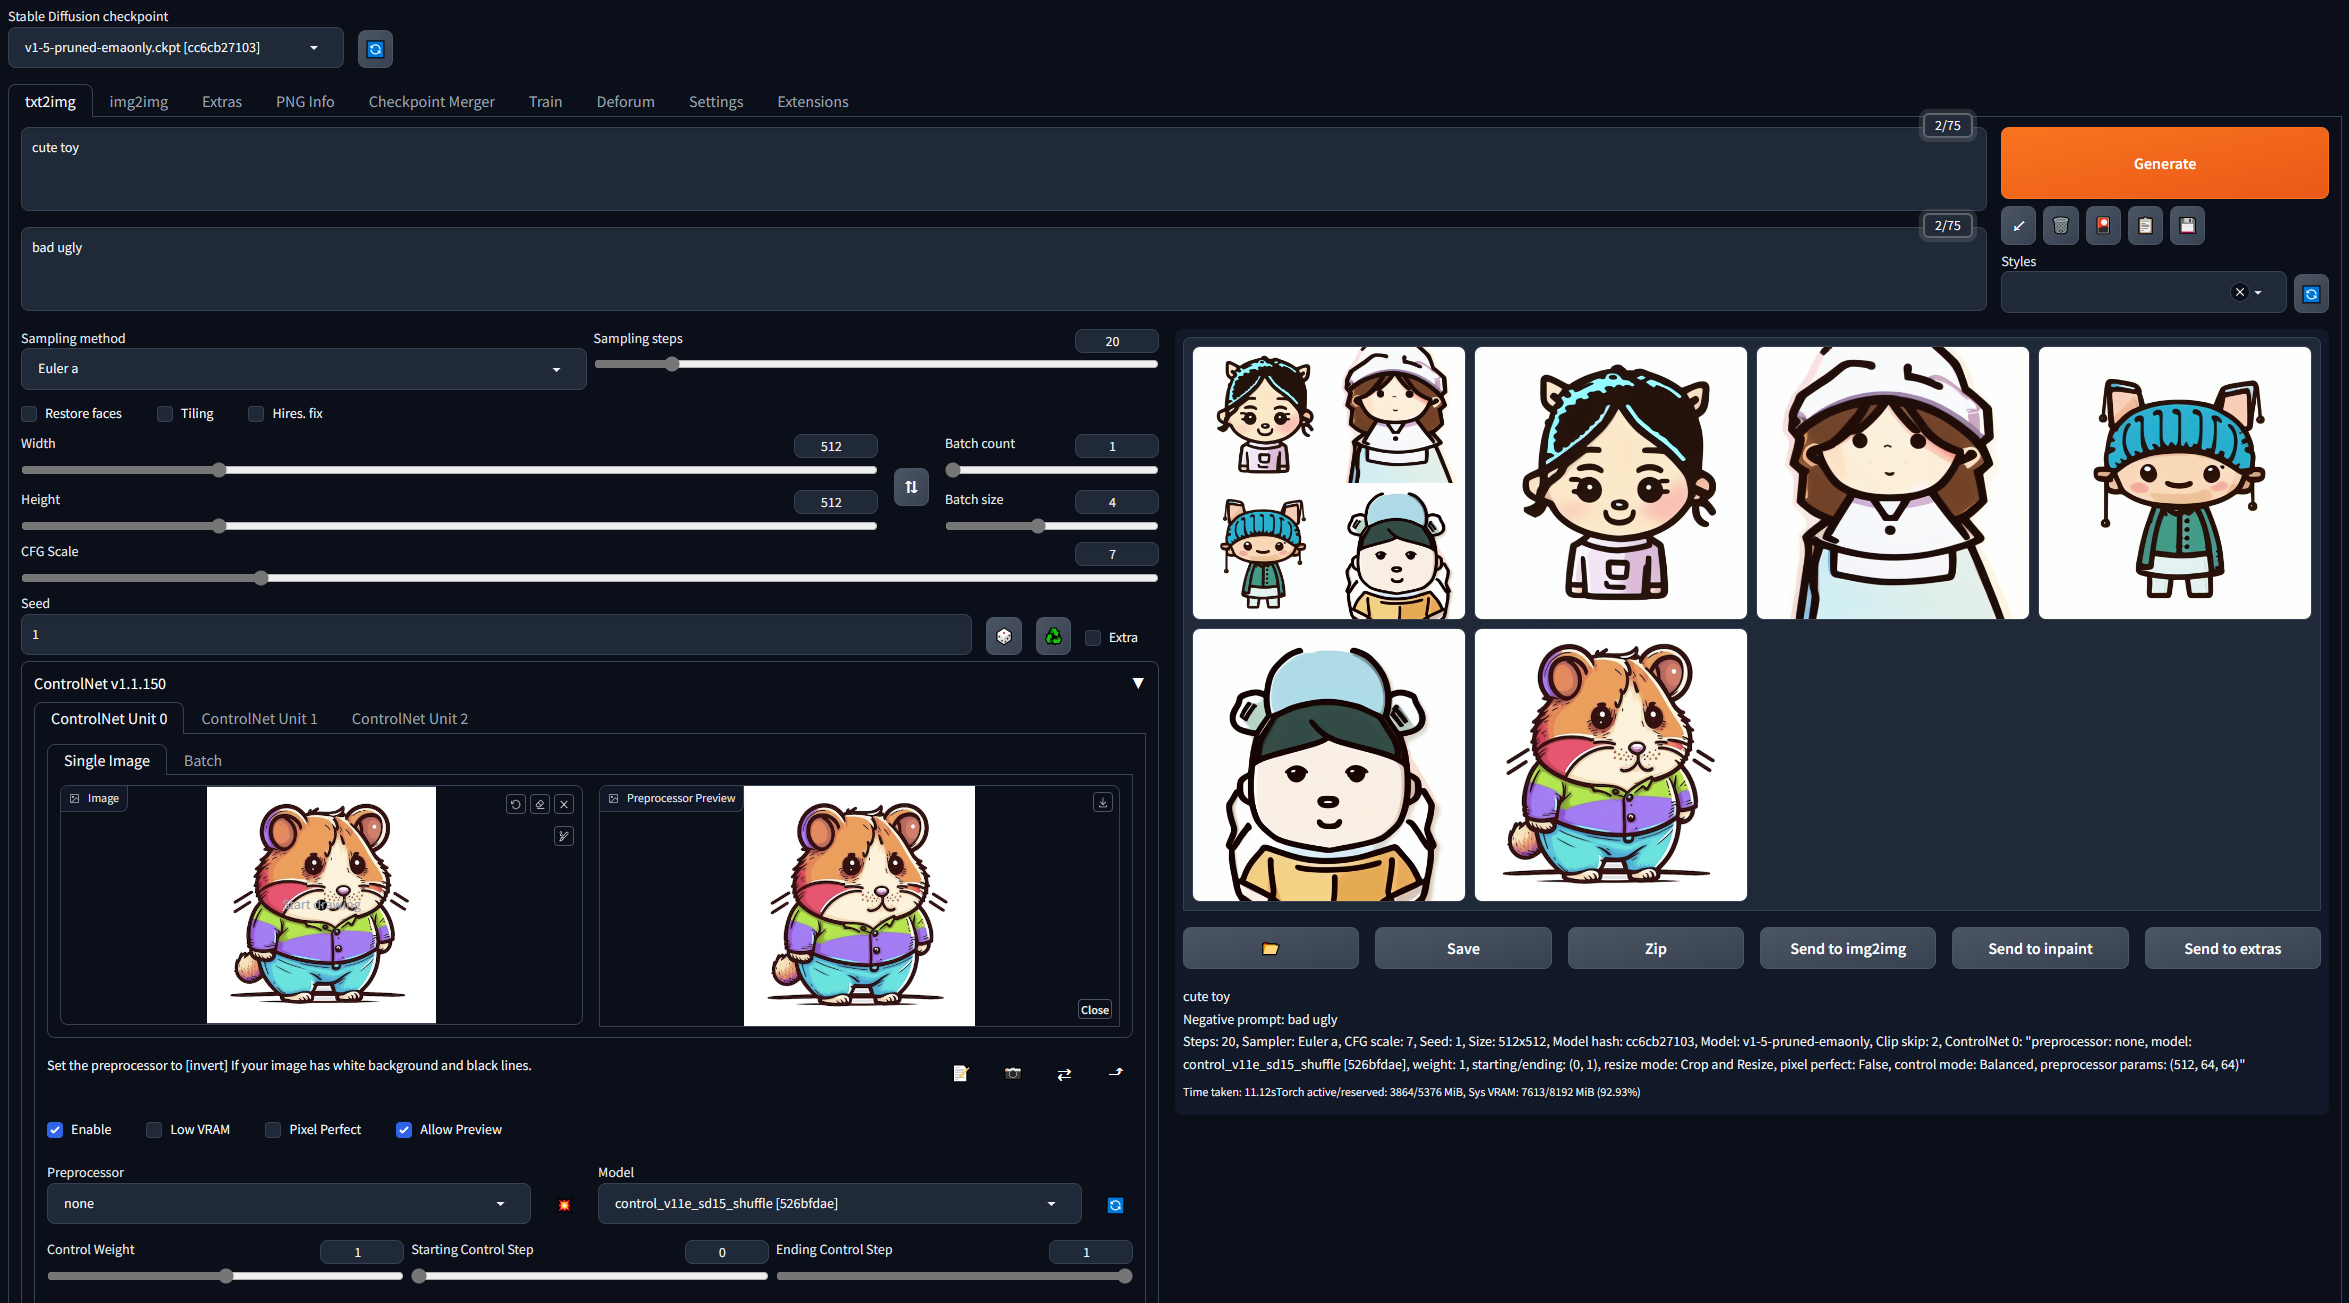Open the ControlNet Preprocessor dropdown
Image resolution: width=2349 pixels, height=1303 pixels.
click(x=288, y=1204)
